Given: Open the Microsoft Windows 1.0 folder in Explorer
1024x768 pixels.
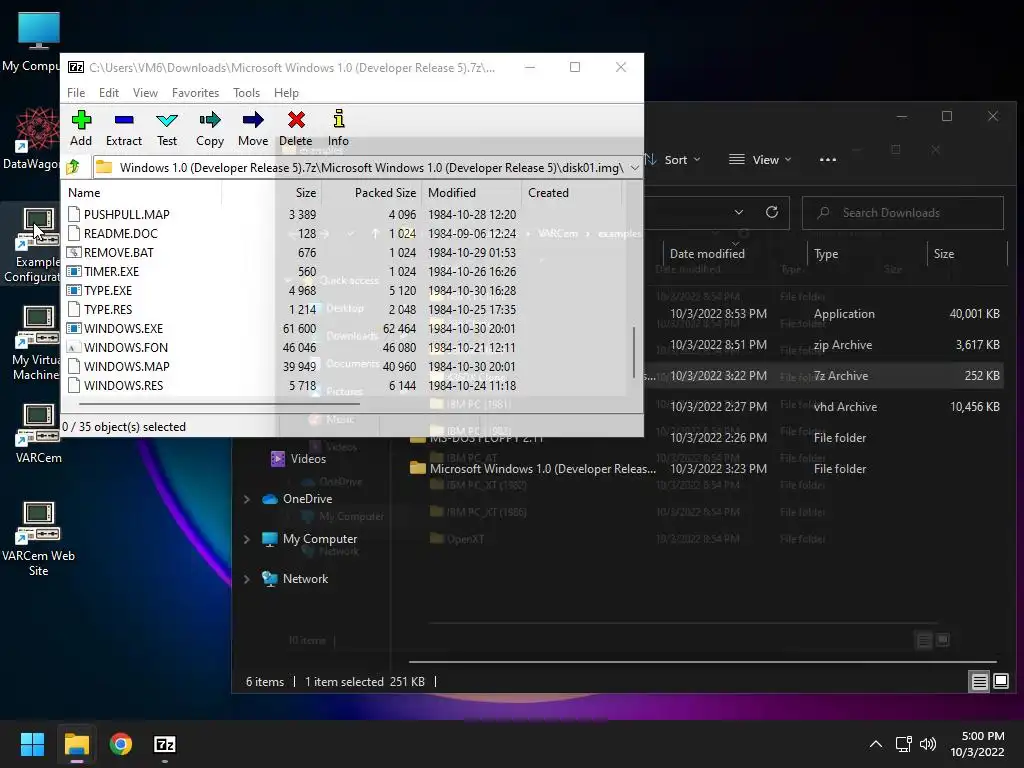Looking at the screenshot, I should pos(532,469).
